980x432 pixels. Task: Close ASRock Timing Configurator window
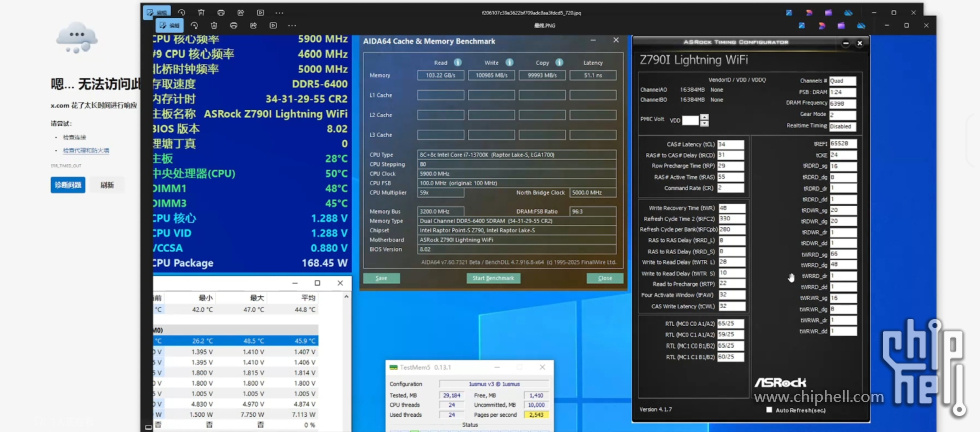tap(860, 43)
